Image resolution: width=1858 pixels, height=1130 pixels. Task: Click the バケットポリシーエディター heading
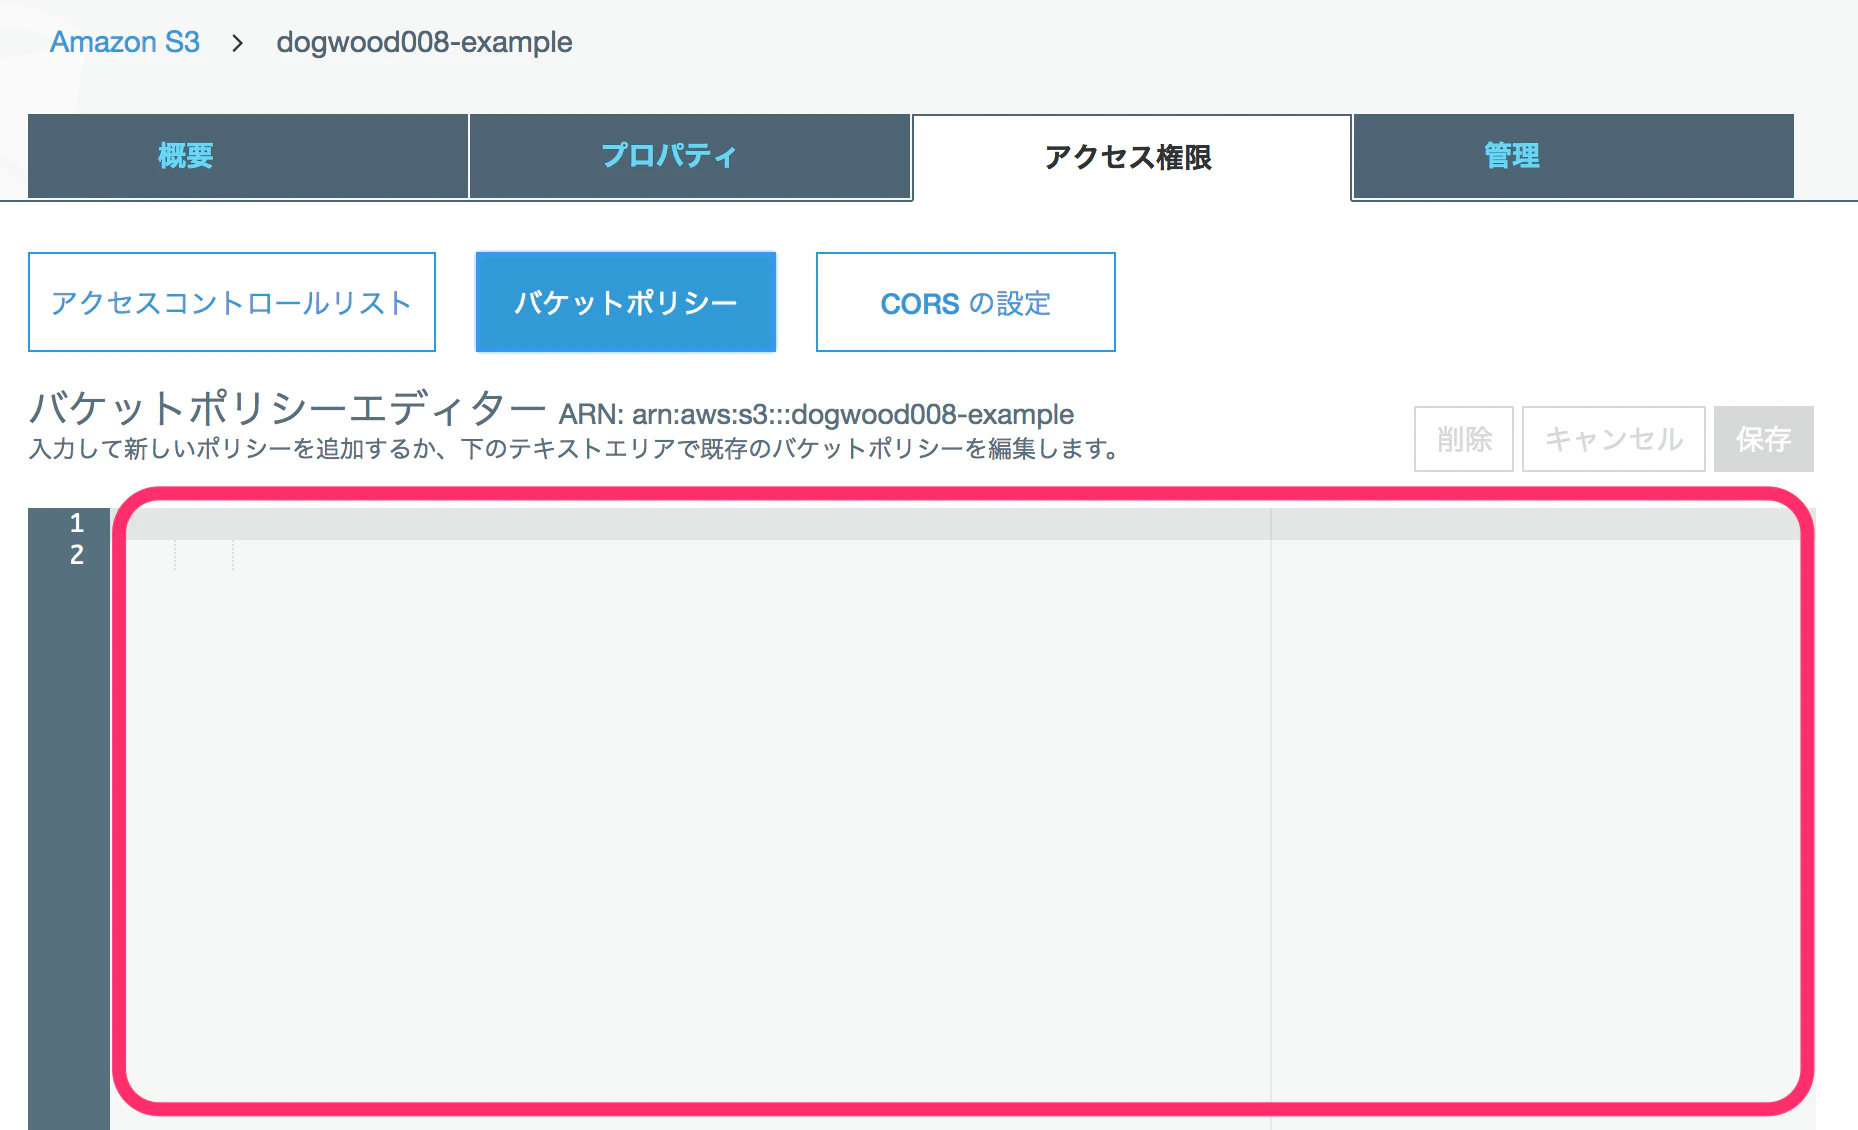[x=287, y=408]
